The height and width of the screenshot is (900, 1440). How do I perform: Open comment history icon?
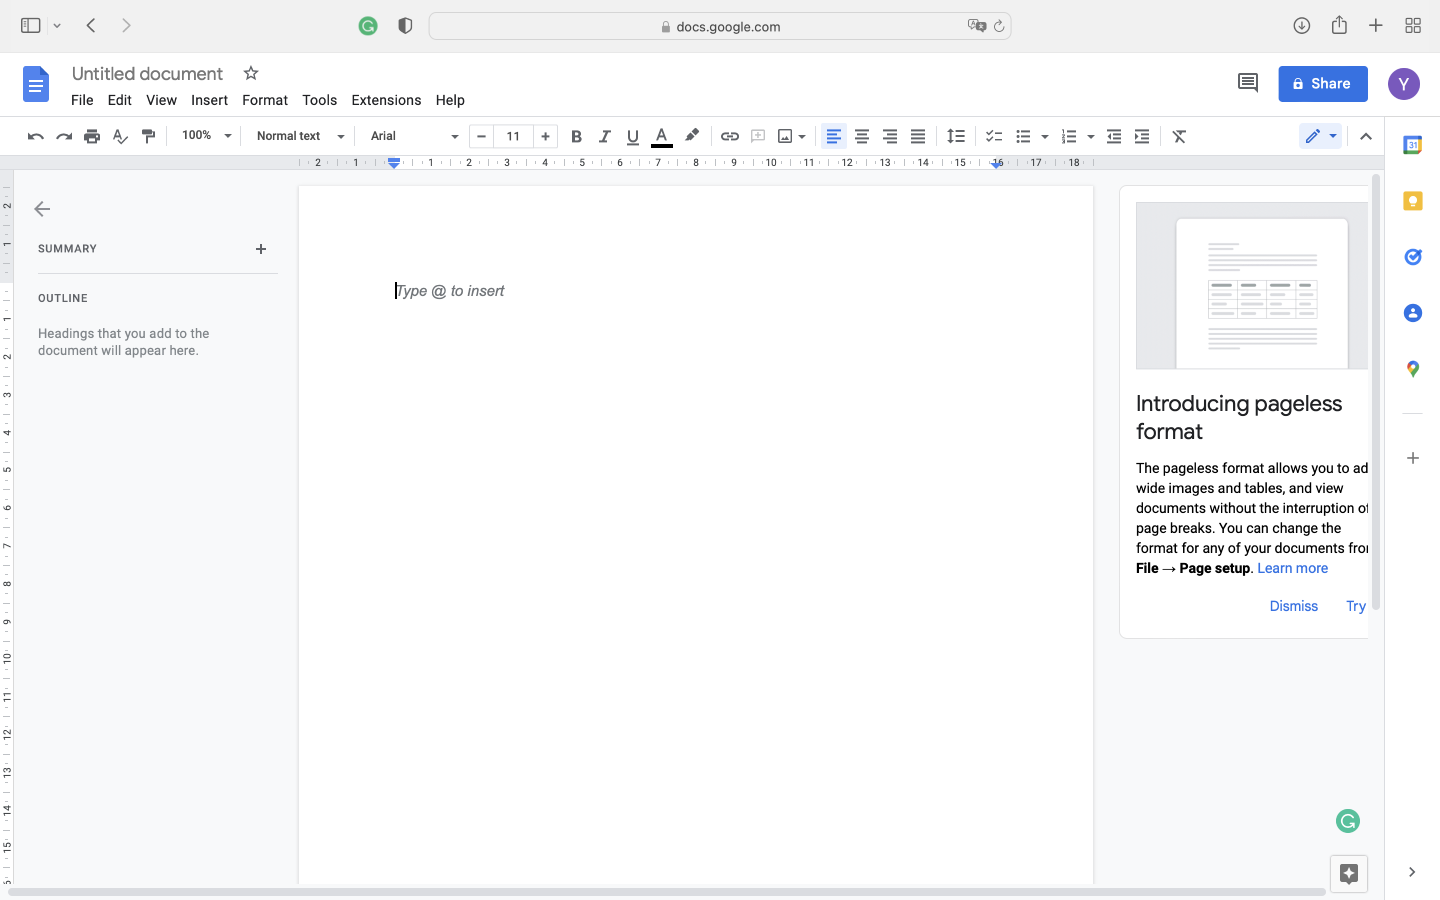click(1248, 84)
